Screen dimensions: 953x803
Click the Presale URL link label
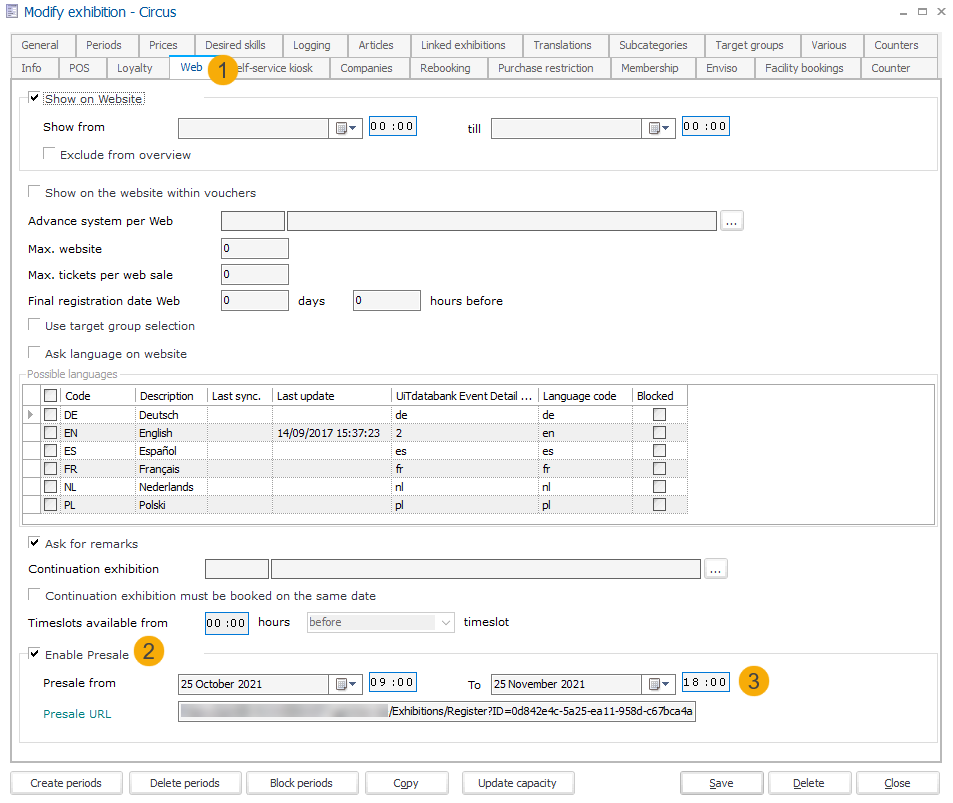[77, 714]
